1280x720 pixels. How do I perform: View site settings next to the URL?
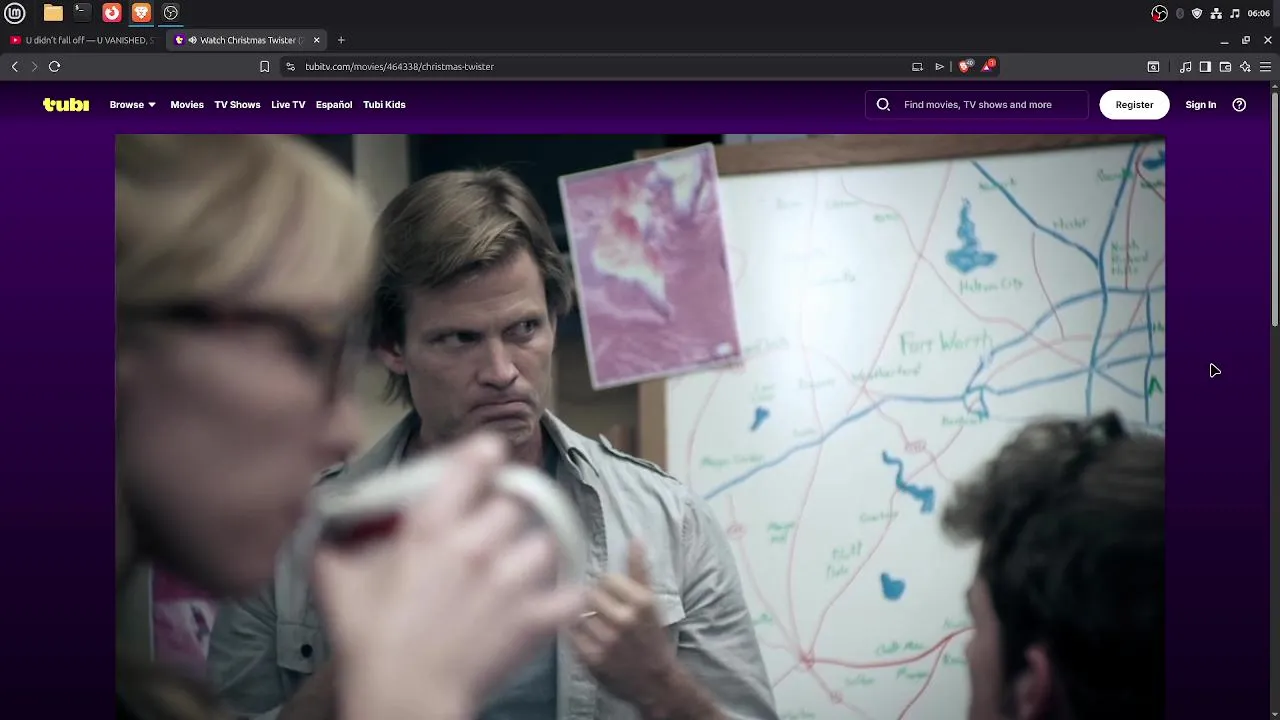click(x=290, y=66)
